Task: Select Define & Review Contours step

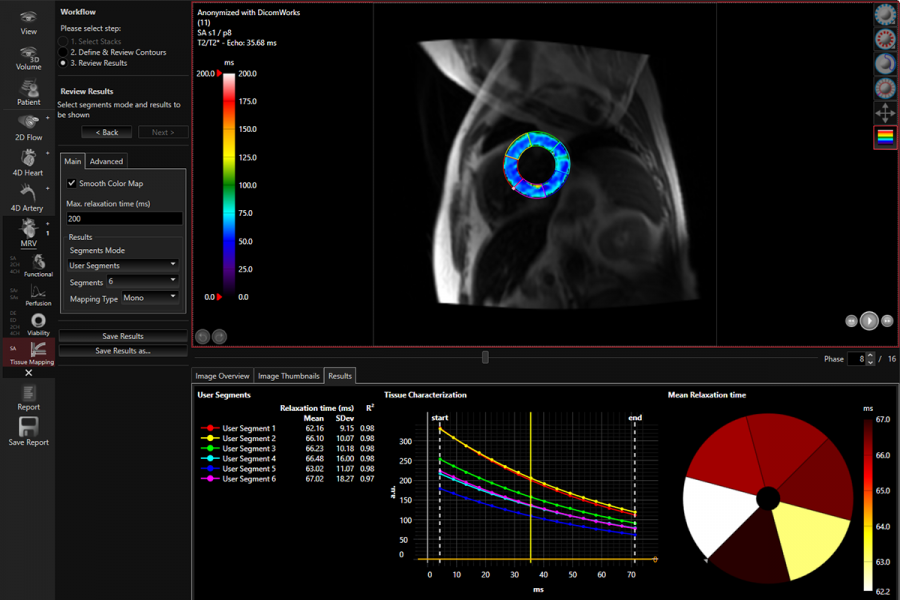Action: pos(64,52)
